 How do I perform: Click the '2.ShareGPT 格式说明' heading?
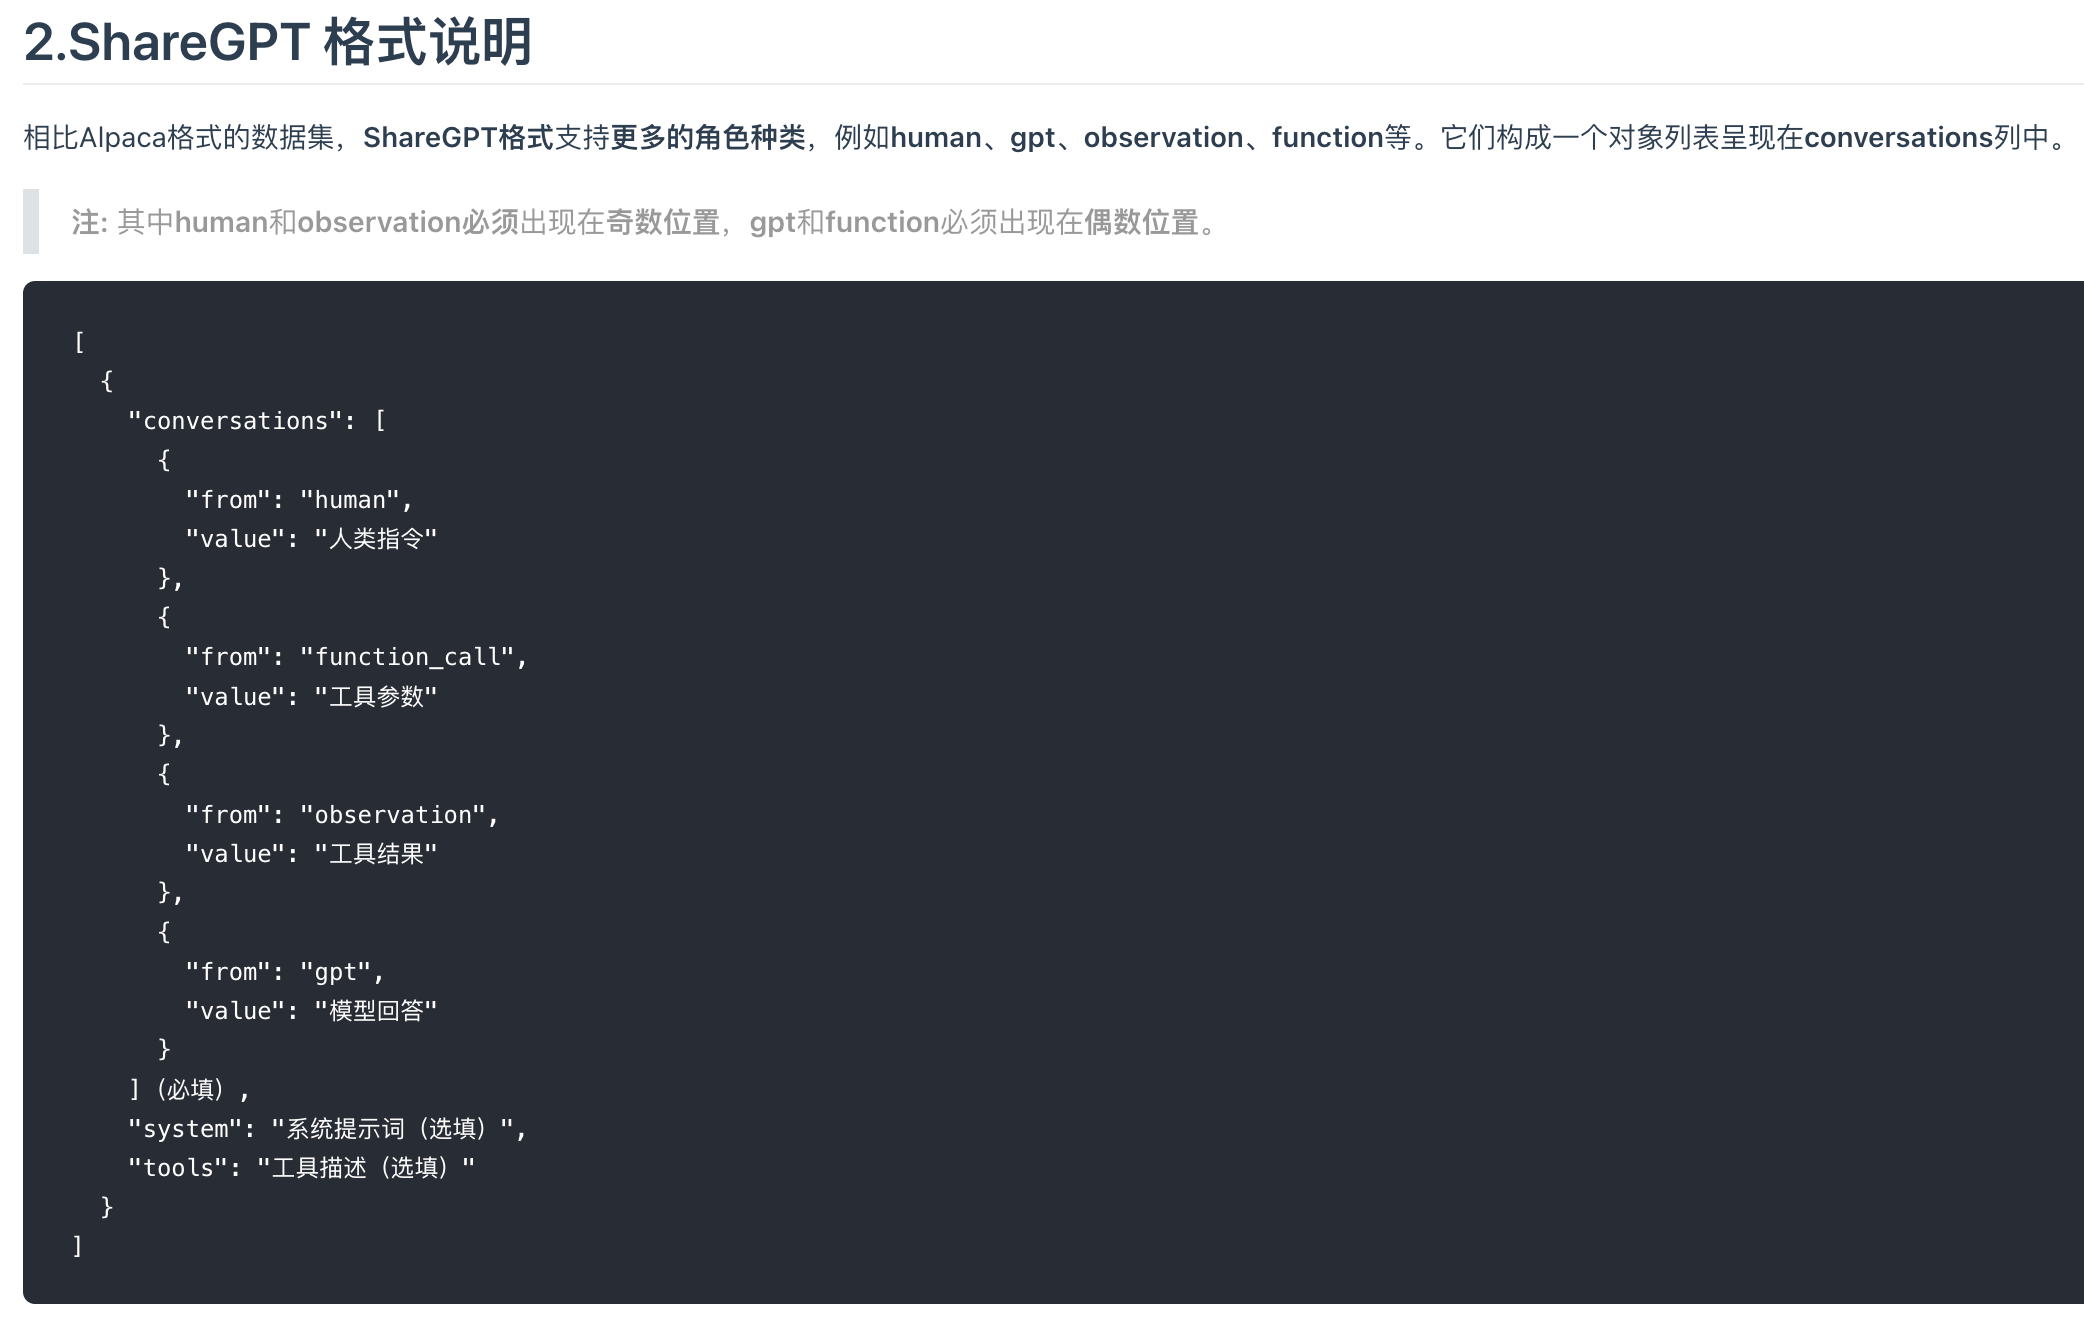(x=277, y=43)
